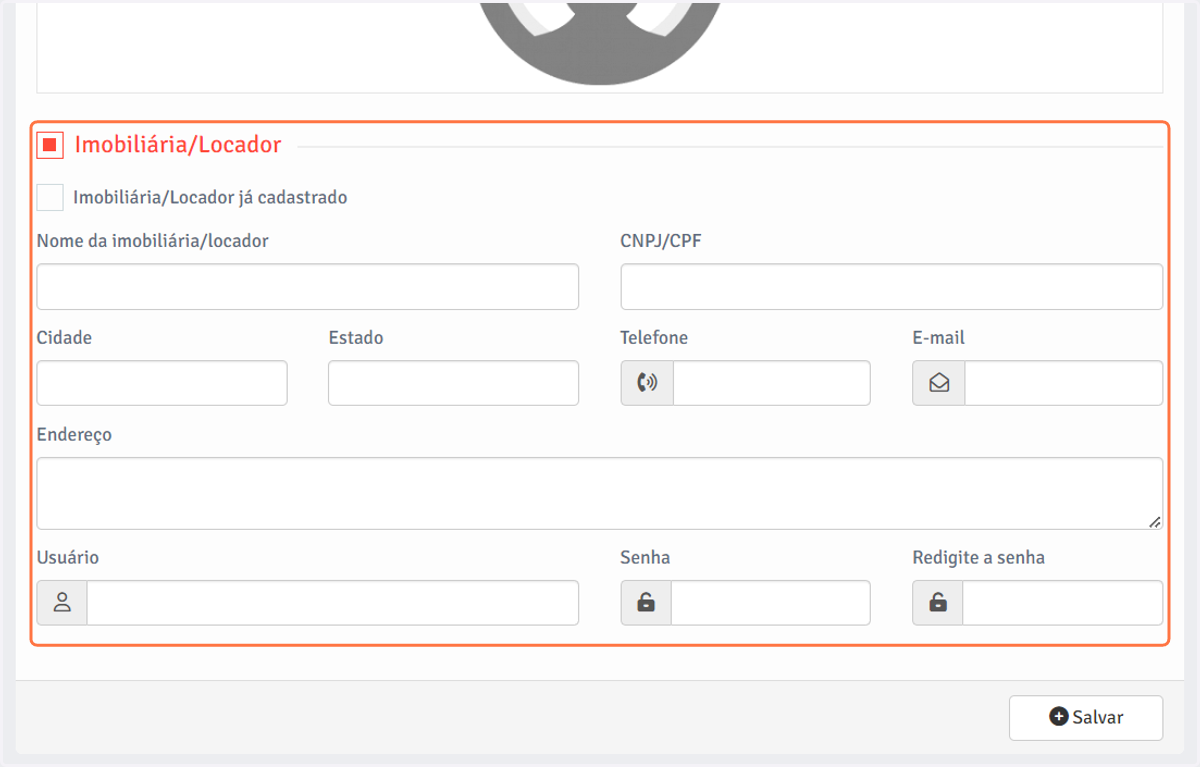The image size is (1200, 767).
Task: Click the 'Endereço' label text
Action: 75,435
